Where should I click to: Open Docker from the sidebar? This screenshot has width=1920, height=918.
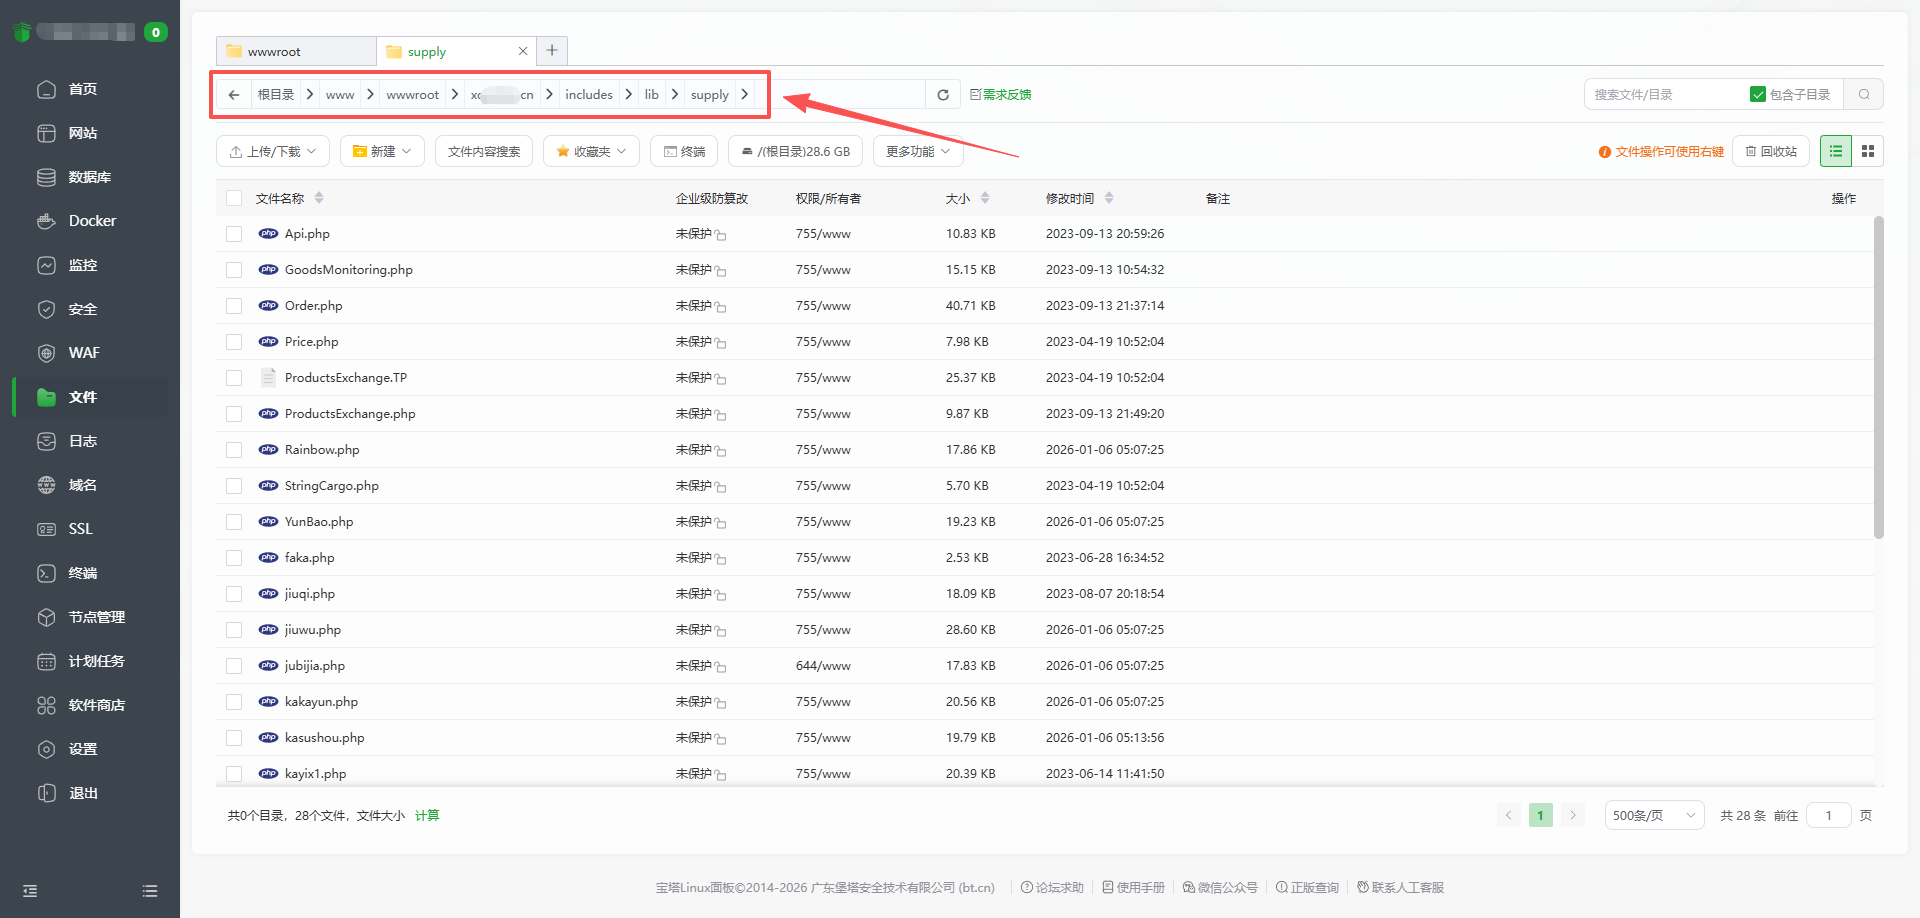(91, 221)
